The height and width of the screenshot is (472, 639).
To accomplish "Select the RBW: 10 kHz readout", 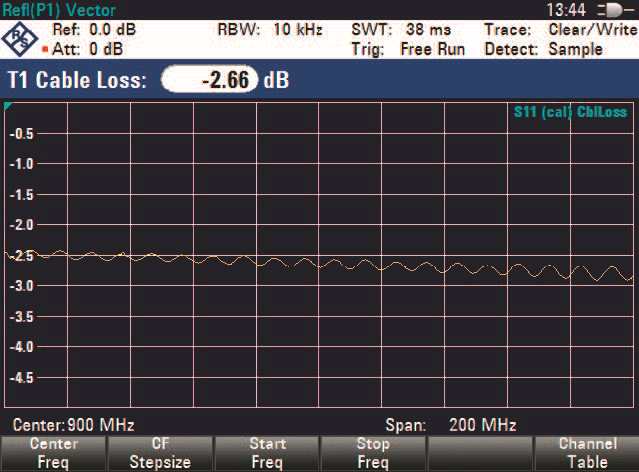I will [x=270, y=29].
